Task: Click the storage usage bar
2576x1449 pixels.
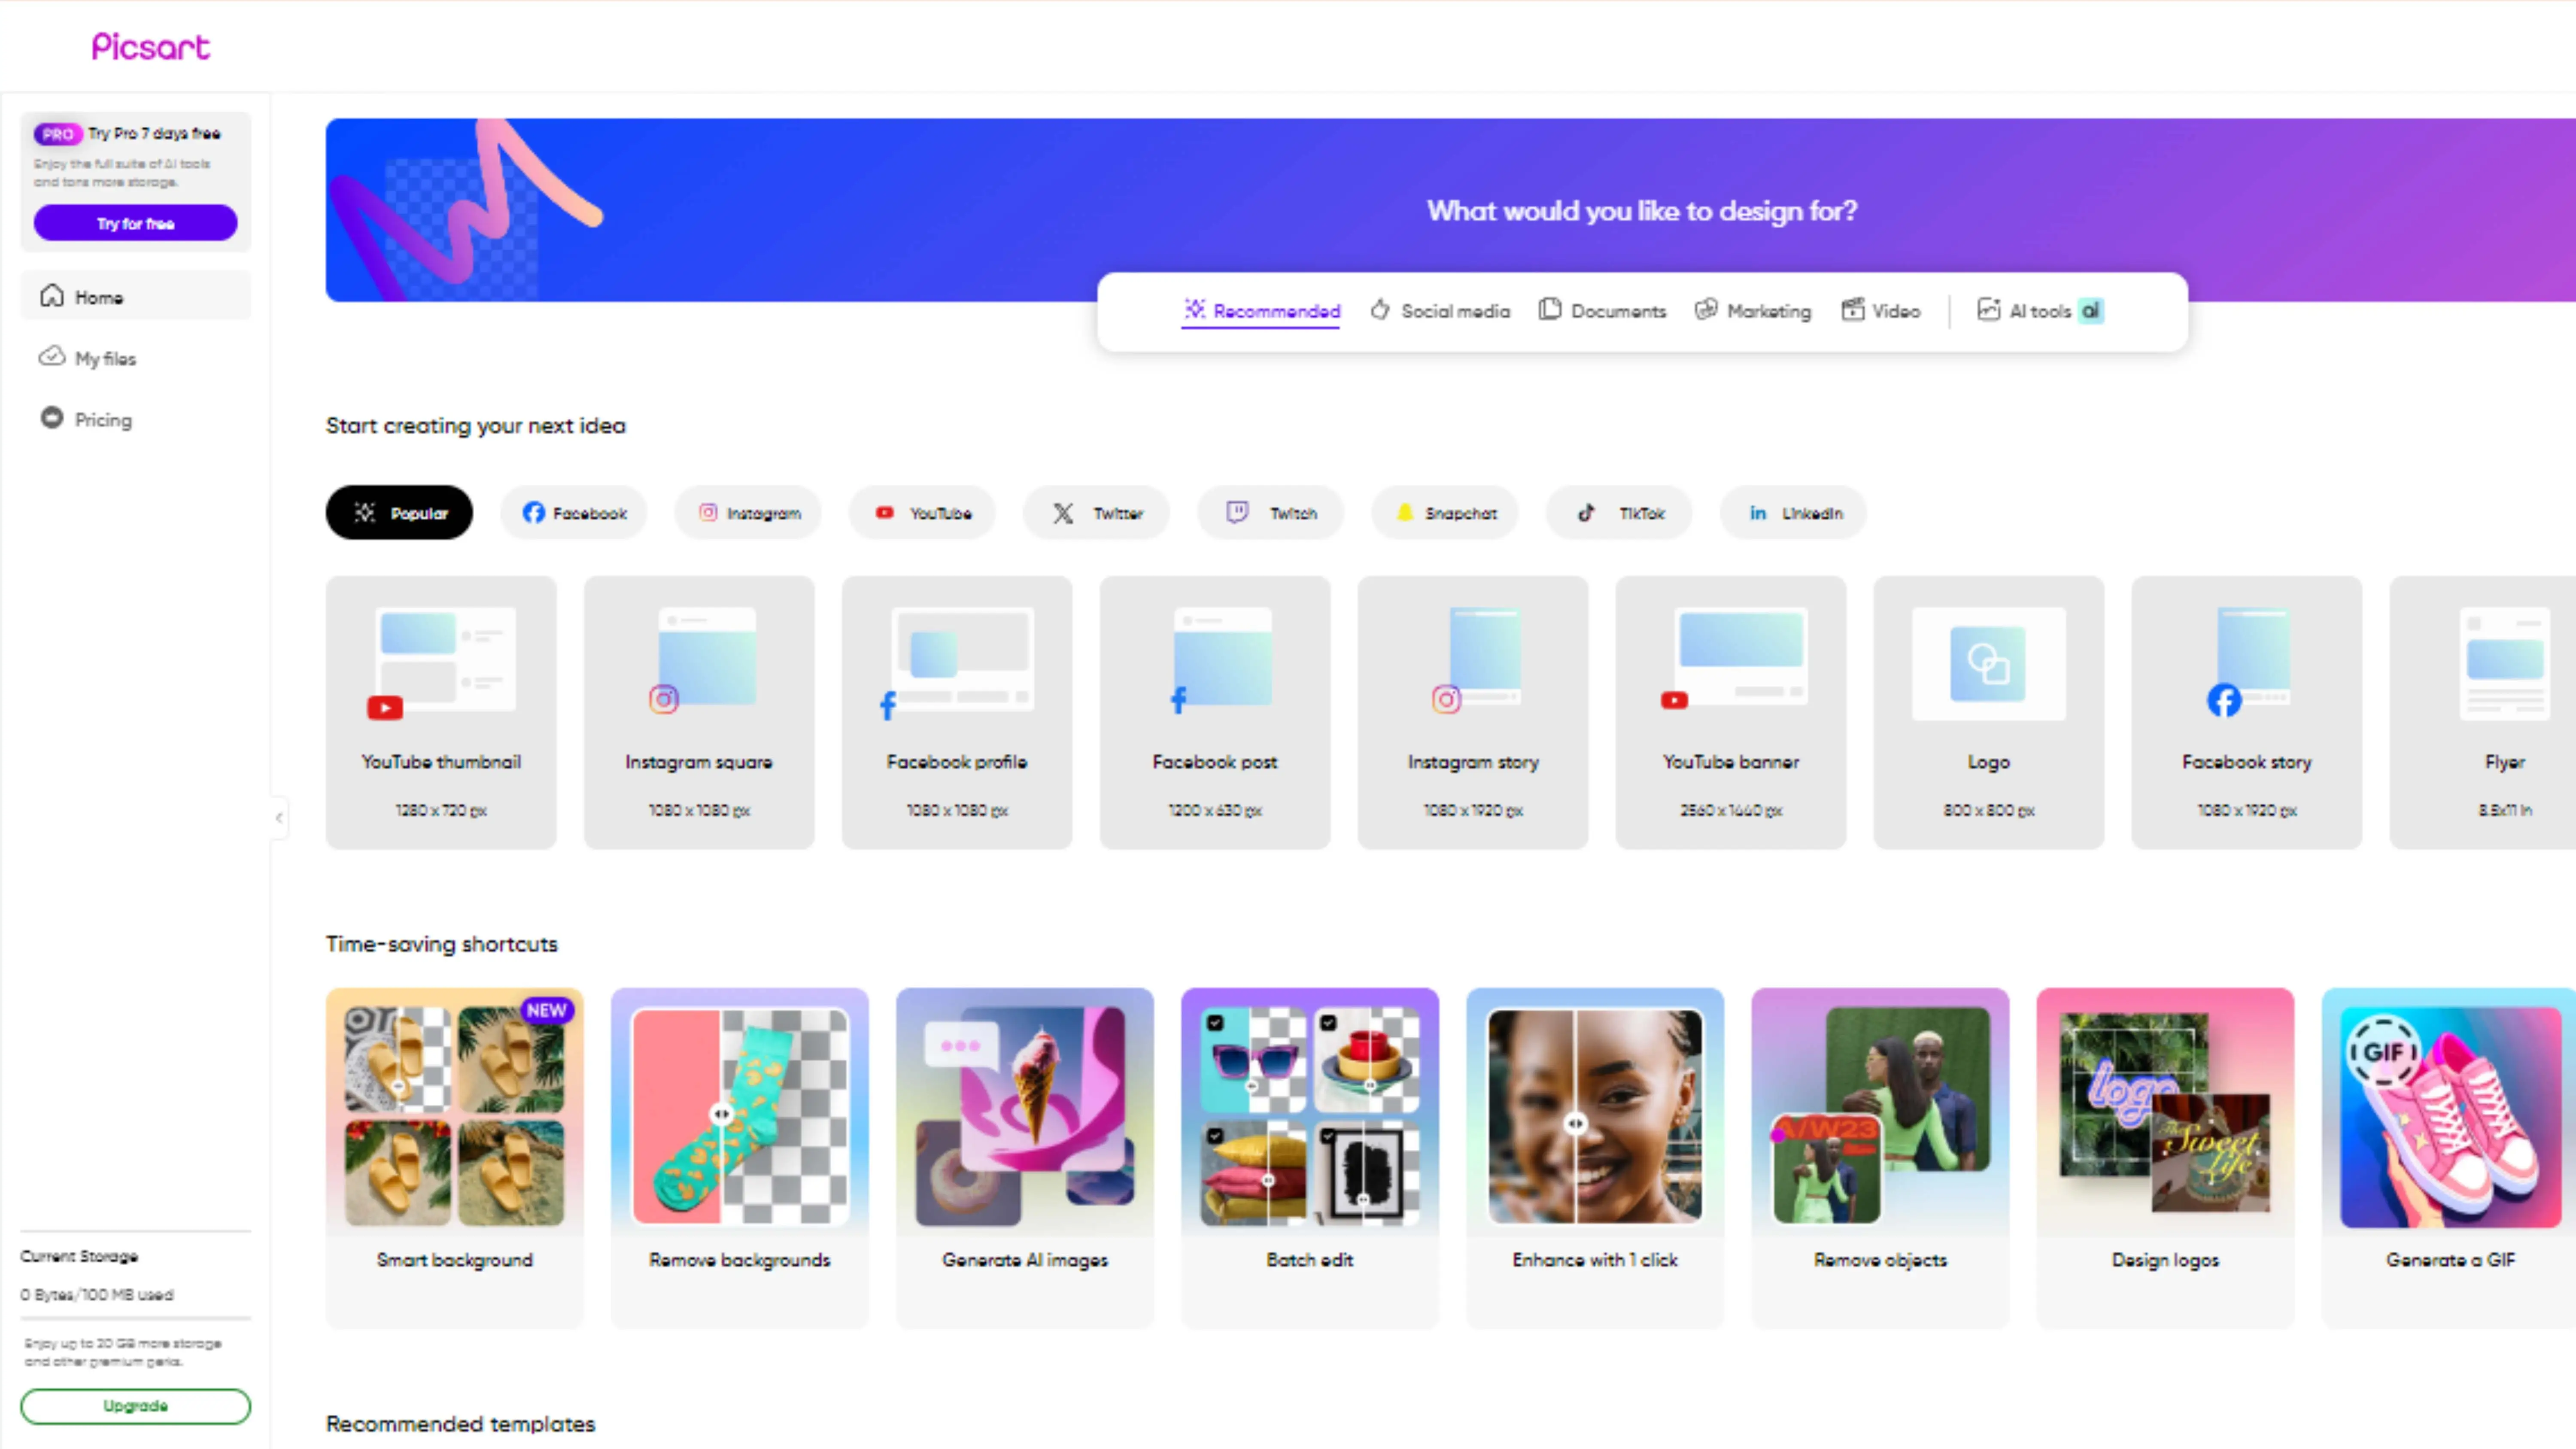Action: [136, 1318]
